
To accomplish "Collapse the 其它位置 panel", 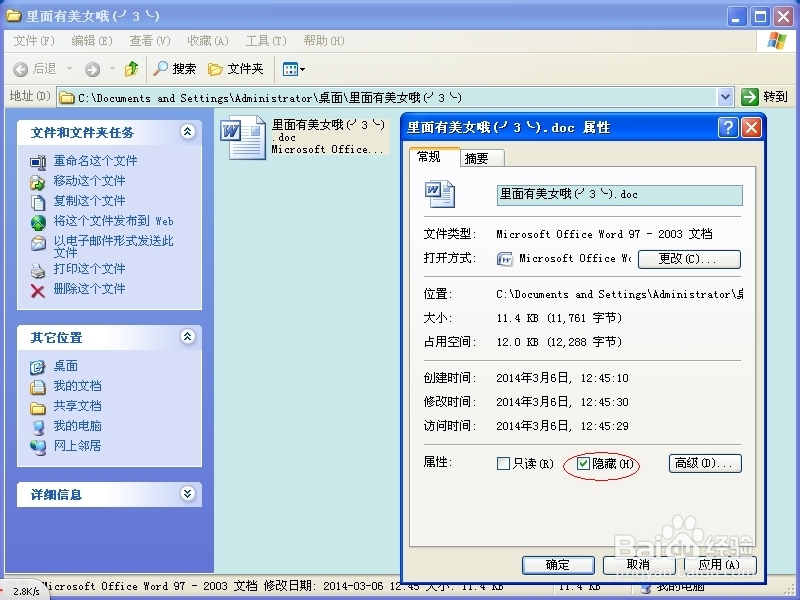I will (x=188, y=336).
